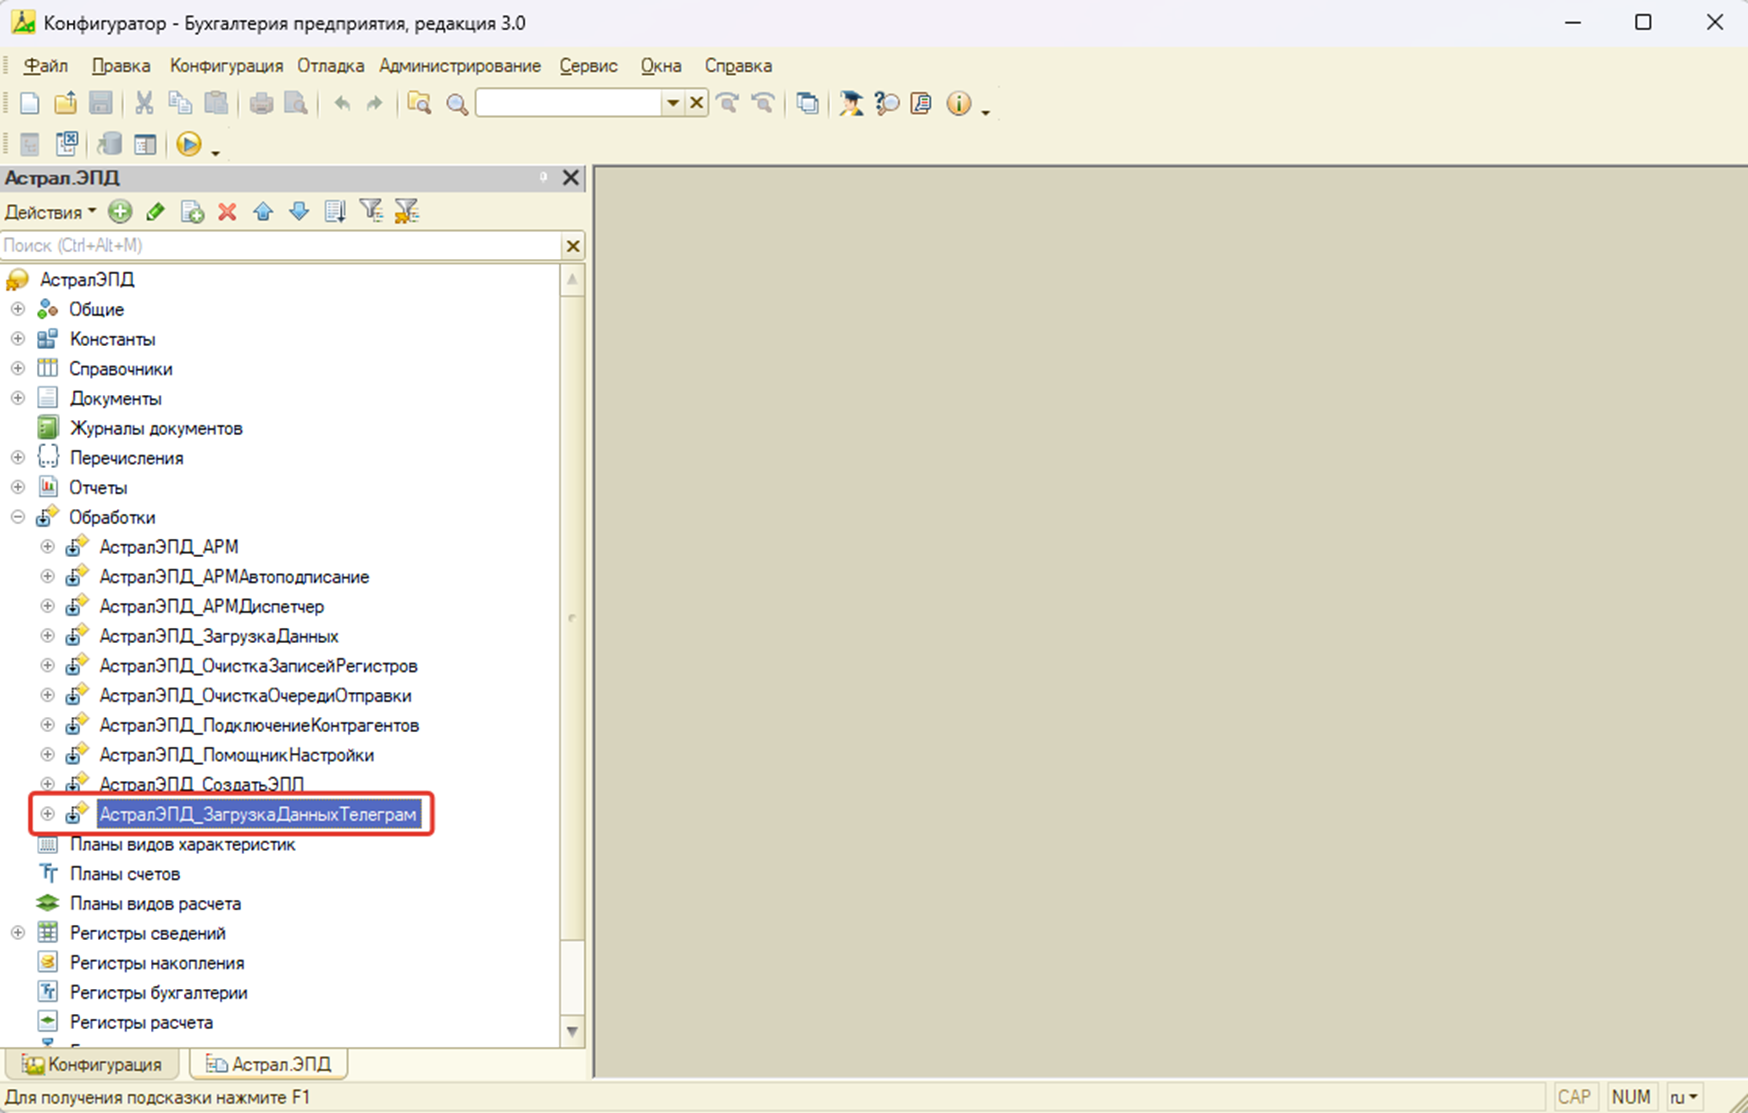The height and width of the screenshot is (1113, 1748).
Task: Move item up with blue arrow
Action: [263, 211]
